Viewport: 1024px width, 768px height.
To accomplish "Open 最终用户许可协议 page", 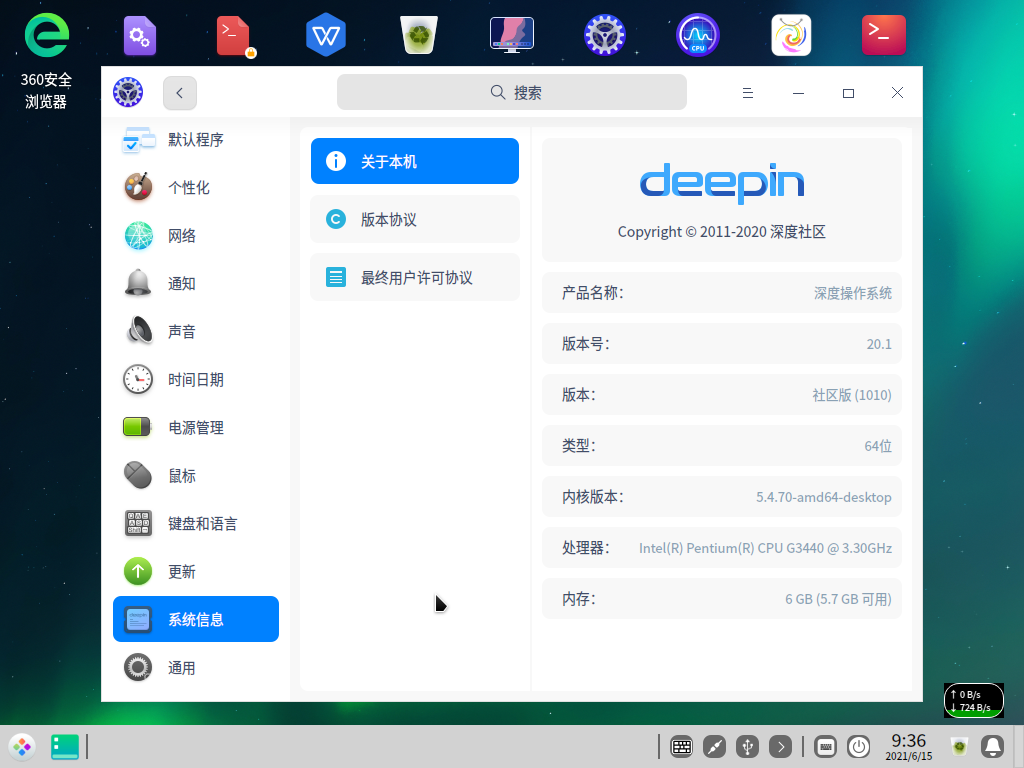I will coord(414,278).
